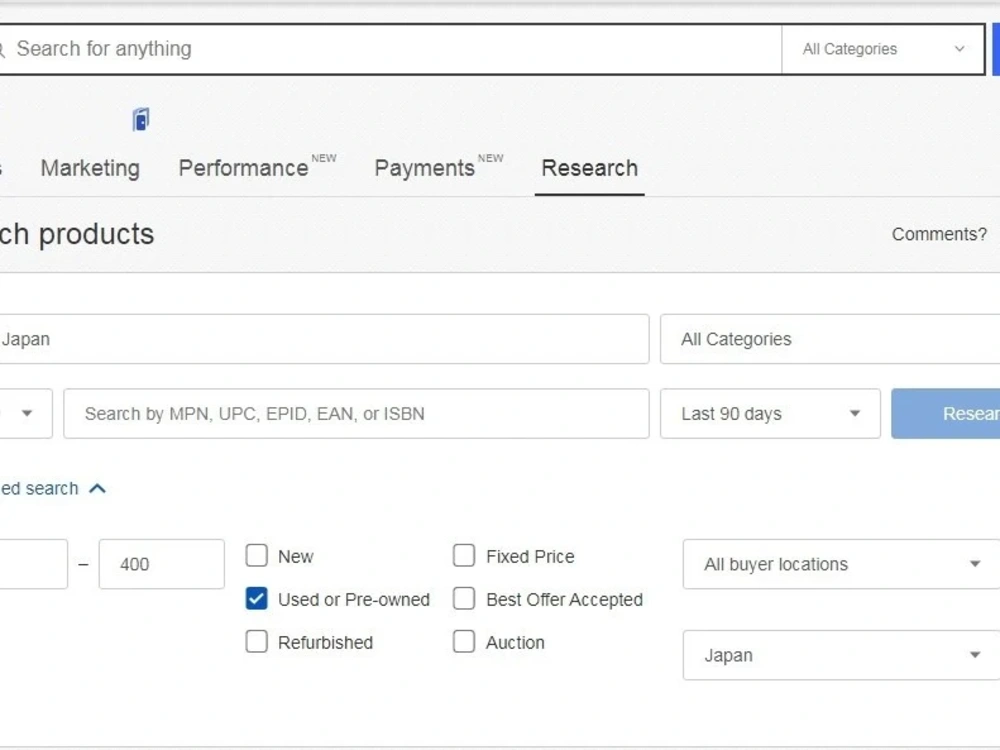Check the Auction format checkbox

[x=464, y=642]
